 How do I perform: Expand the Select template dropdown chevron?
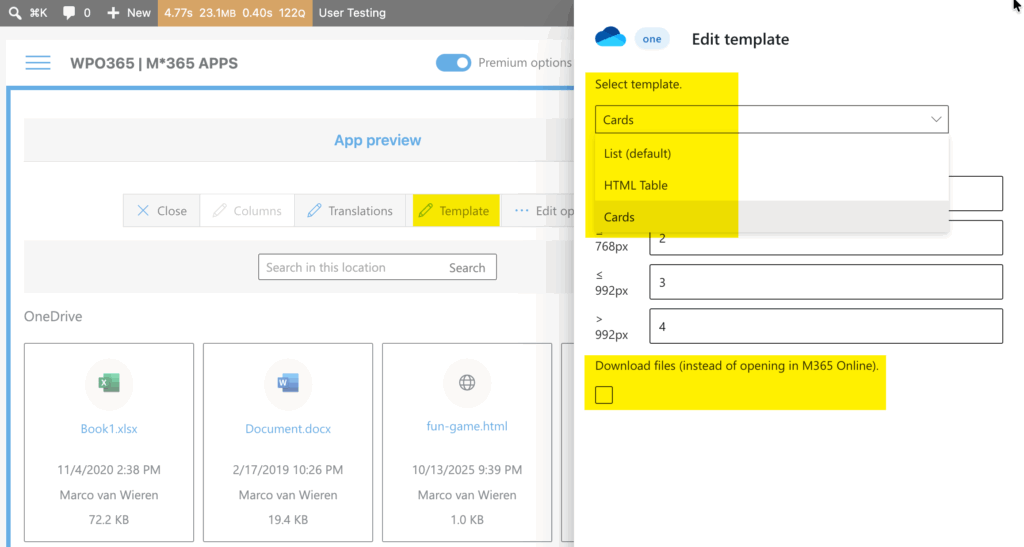click(x=936, y=119)
